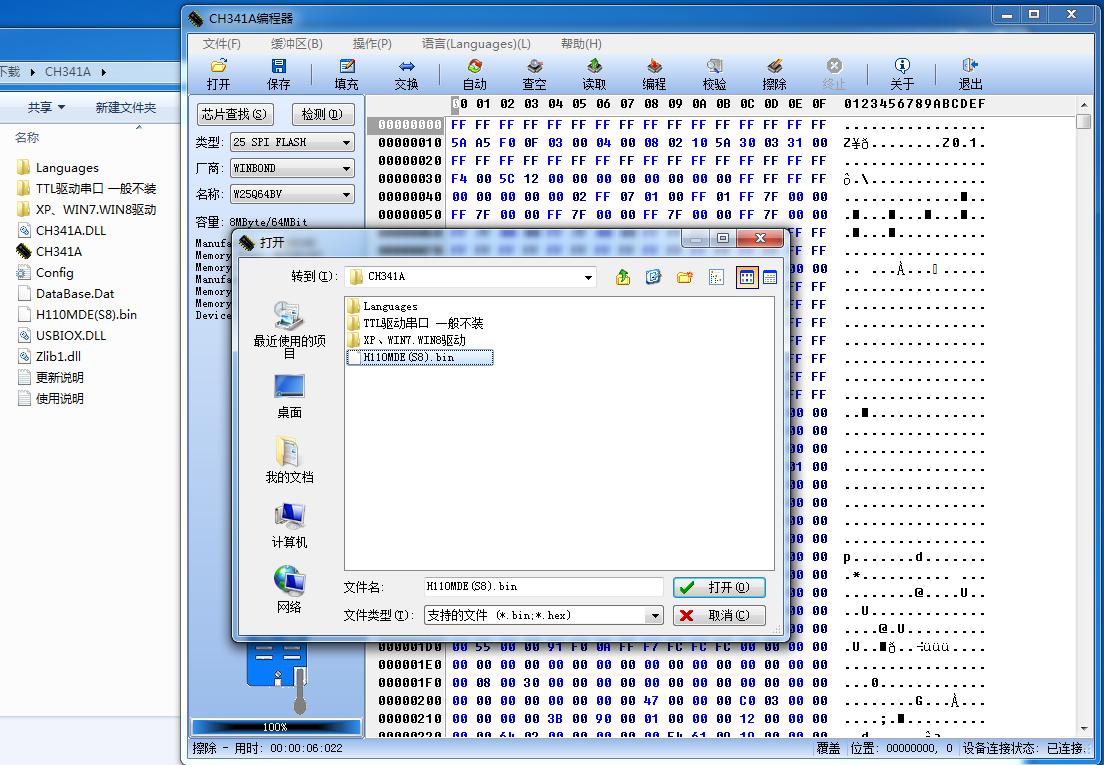Create new folder icon in open dialog
This screenshot has height=765, width=1104.
tap(685, 277)
